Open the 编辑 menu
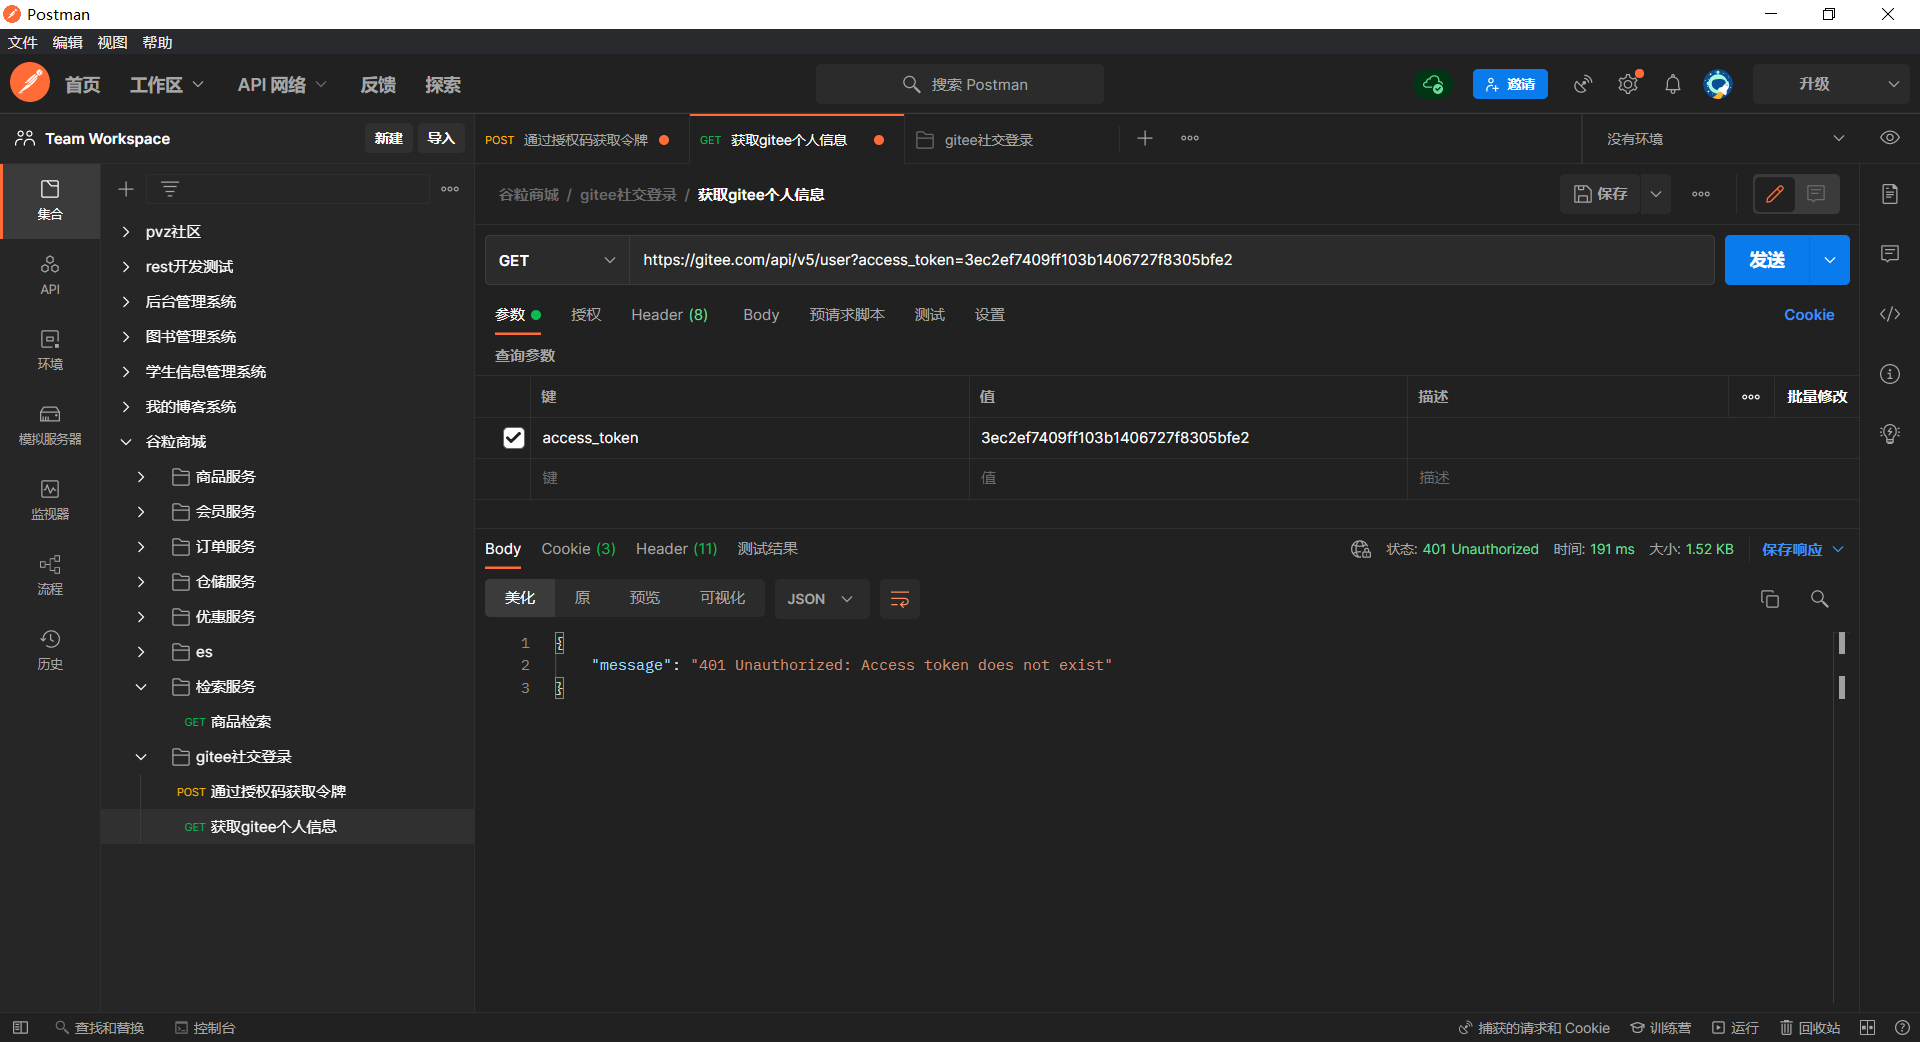Image resolution: width=1920 pixels, height=1042 pixels. click(67, 42)
